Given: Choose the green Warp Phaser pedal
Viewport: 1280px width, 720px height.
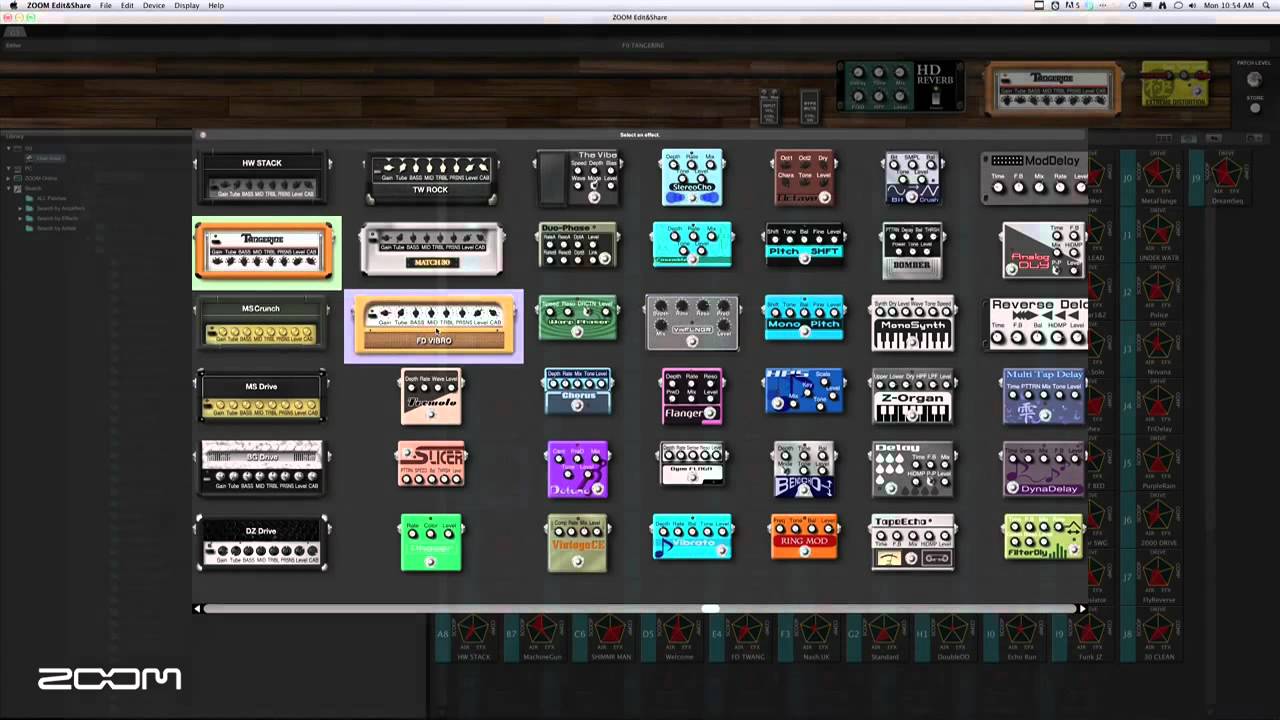Looking at the screenshot, I should (578, 318).
